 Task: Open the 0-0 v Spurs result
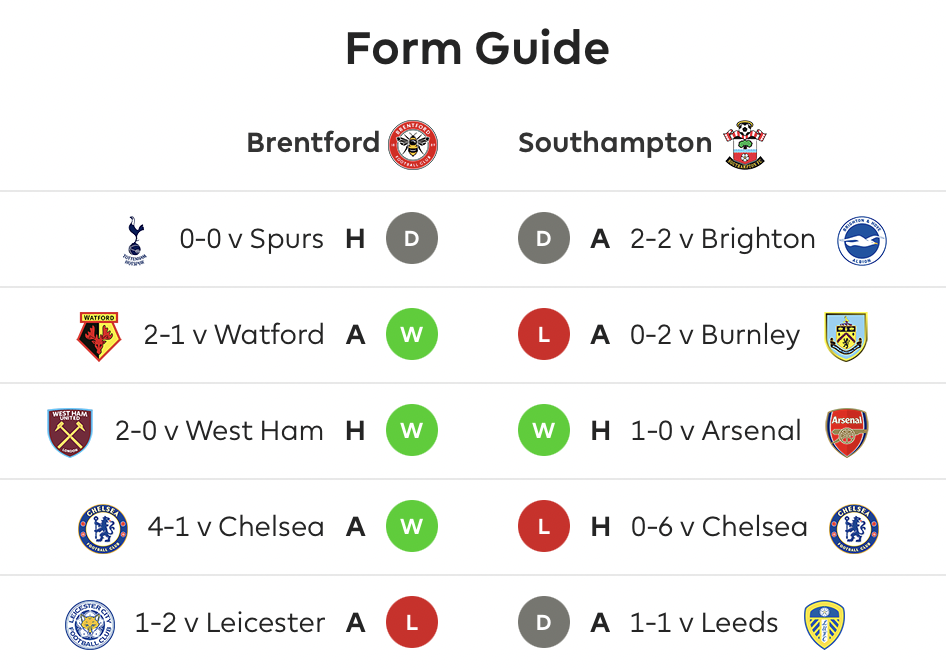pos(251,239)
